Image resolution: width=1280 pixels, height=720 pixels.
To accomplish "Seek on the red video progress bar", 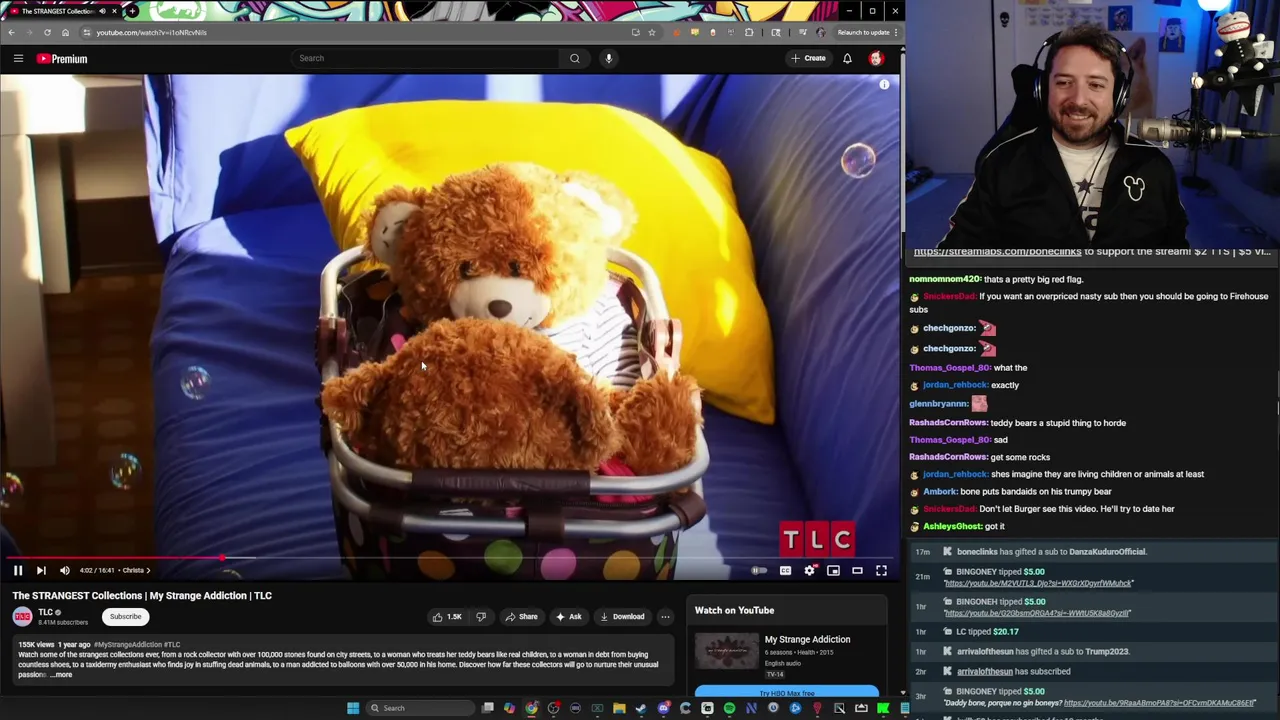I will [450, 558].
